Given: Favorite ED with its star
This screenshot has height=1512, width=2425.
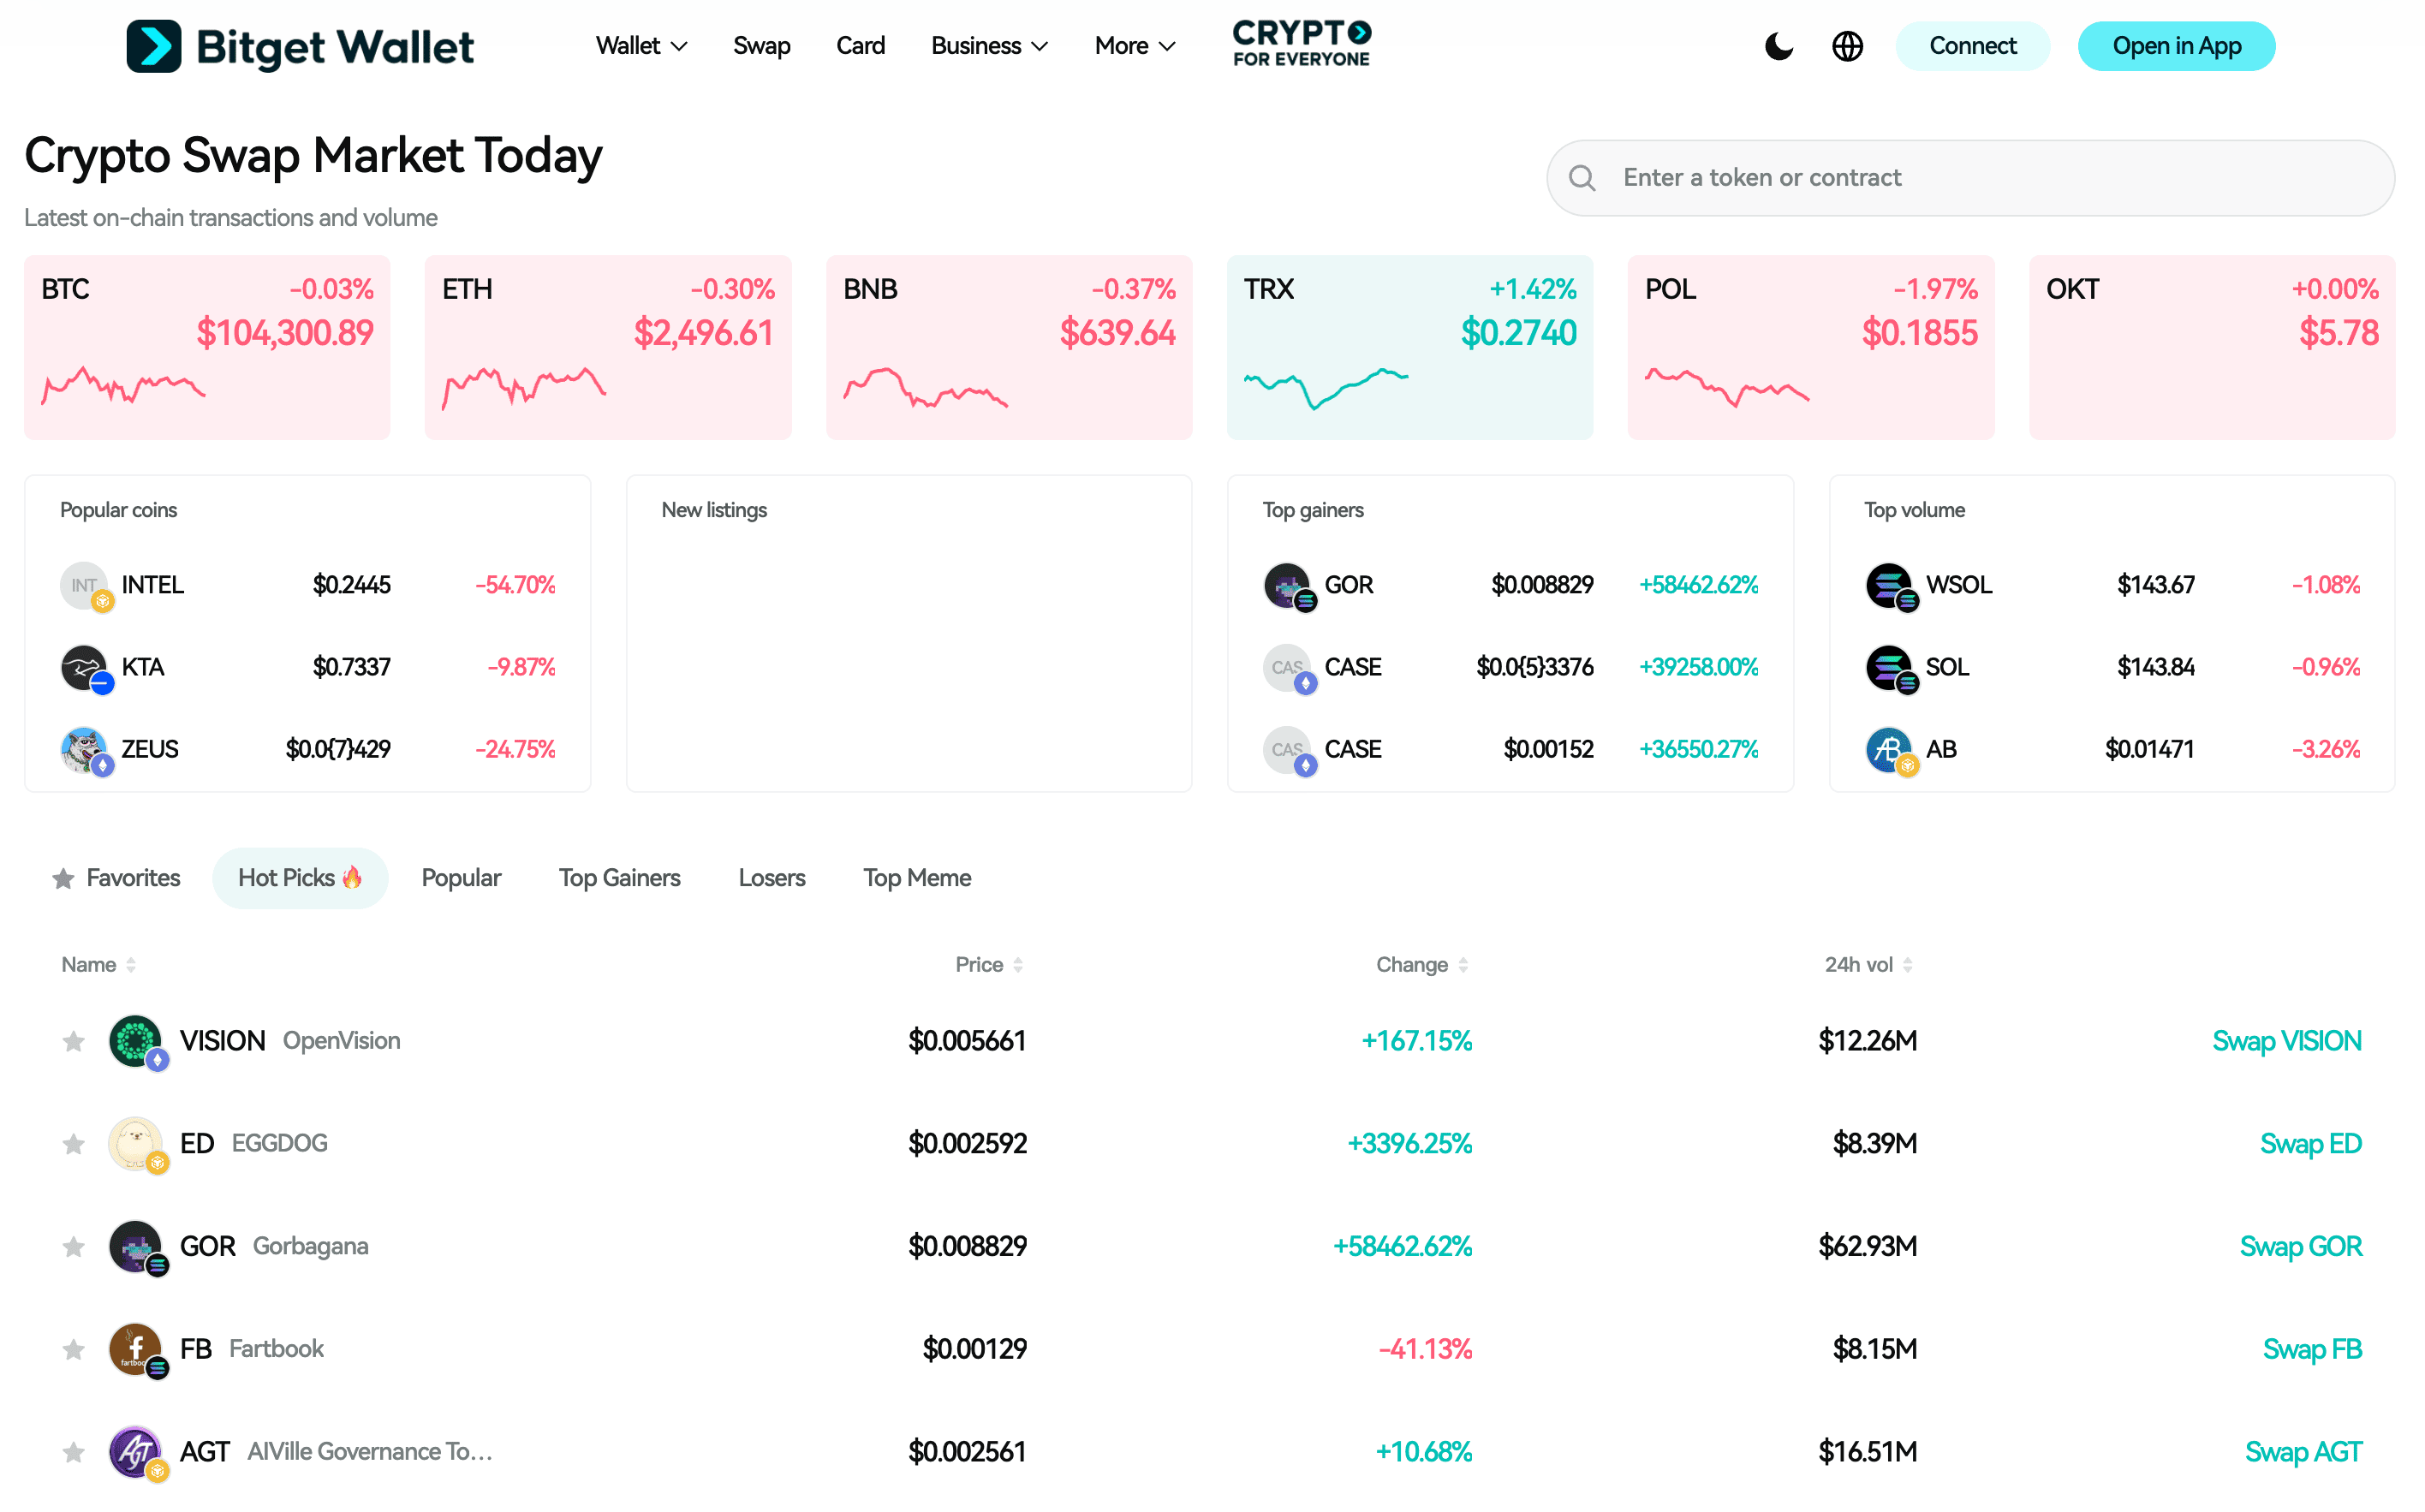Looking at the screenshot, I should [73, 1145].
